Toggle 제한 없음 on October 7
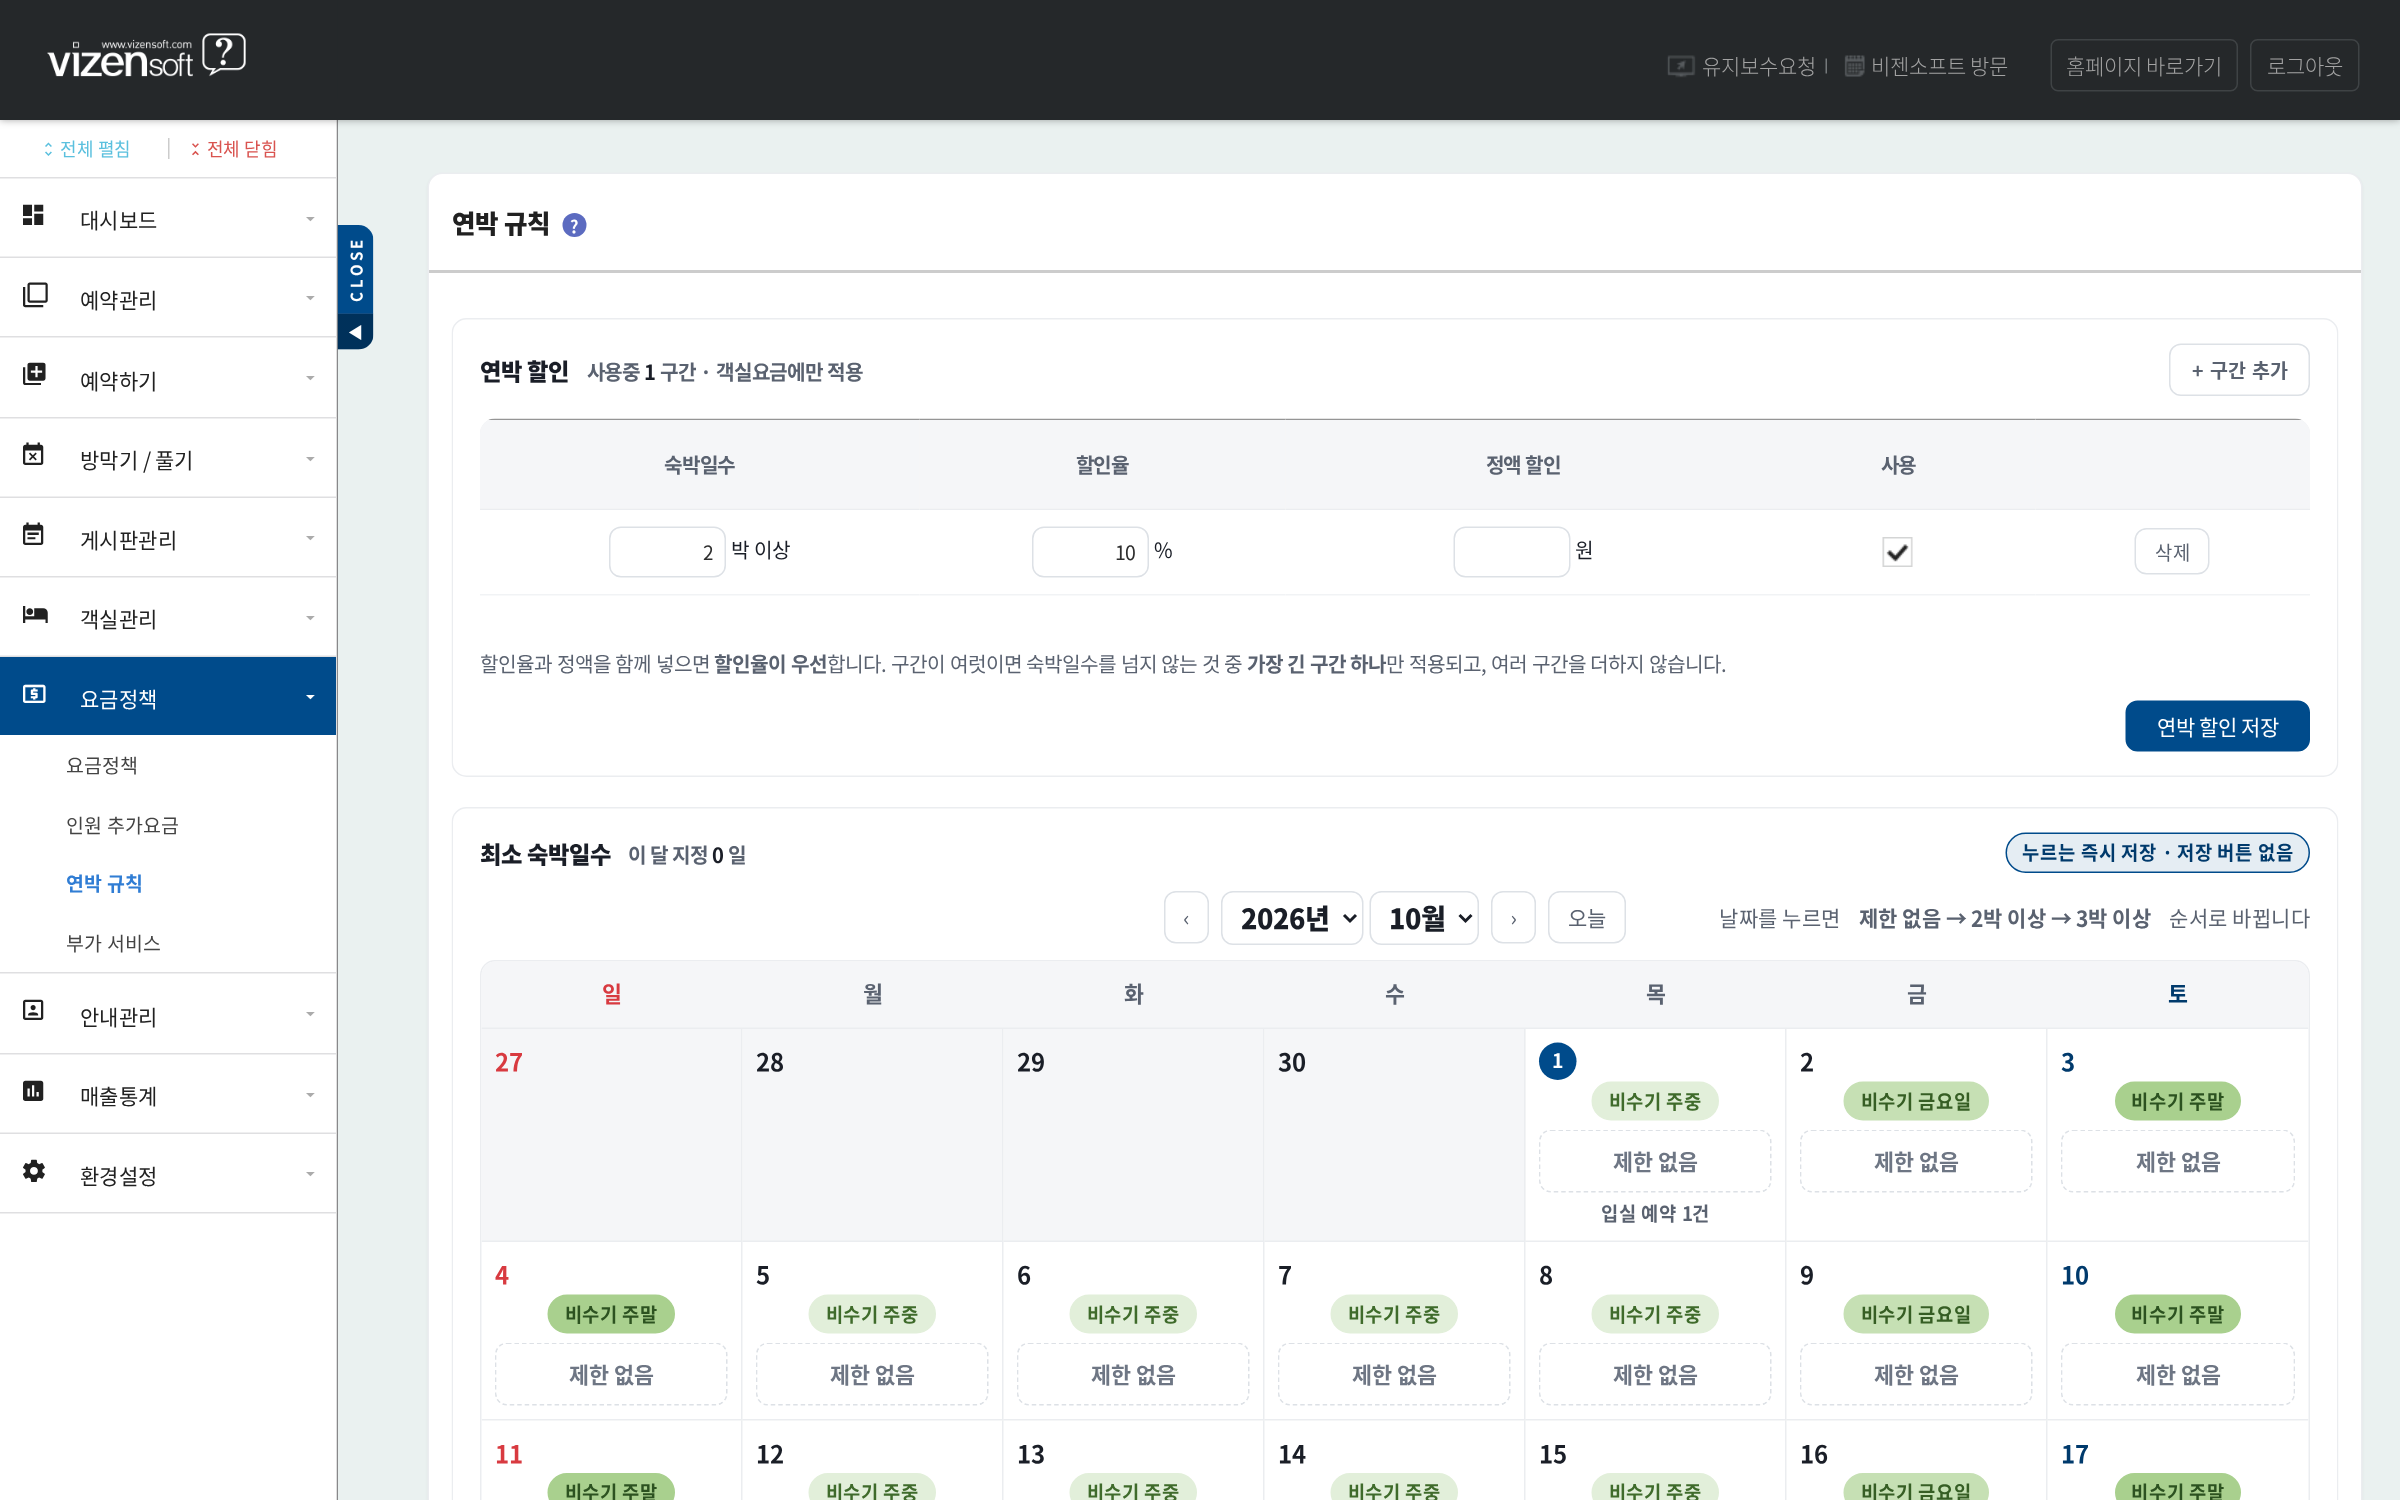The height and width of the screenshot is (1500, 2400). pos(1394,1375)
